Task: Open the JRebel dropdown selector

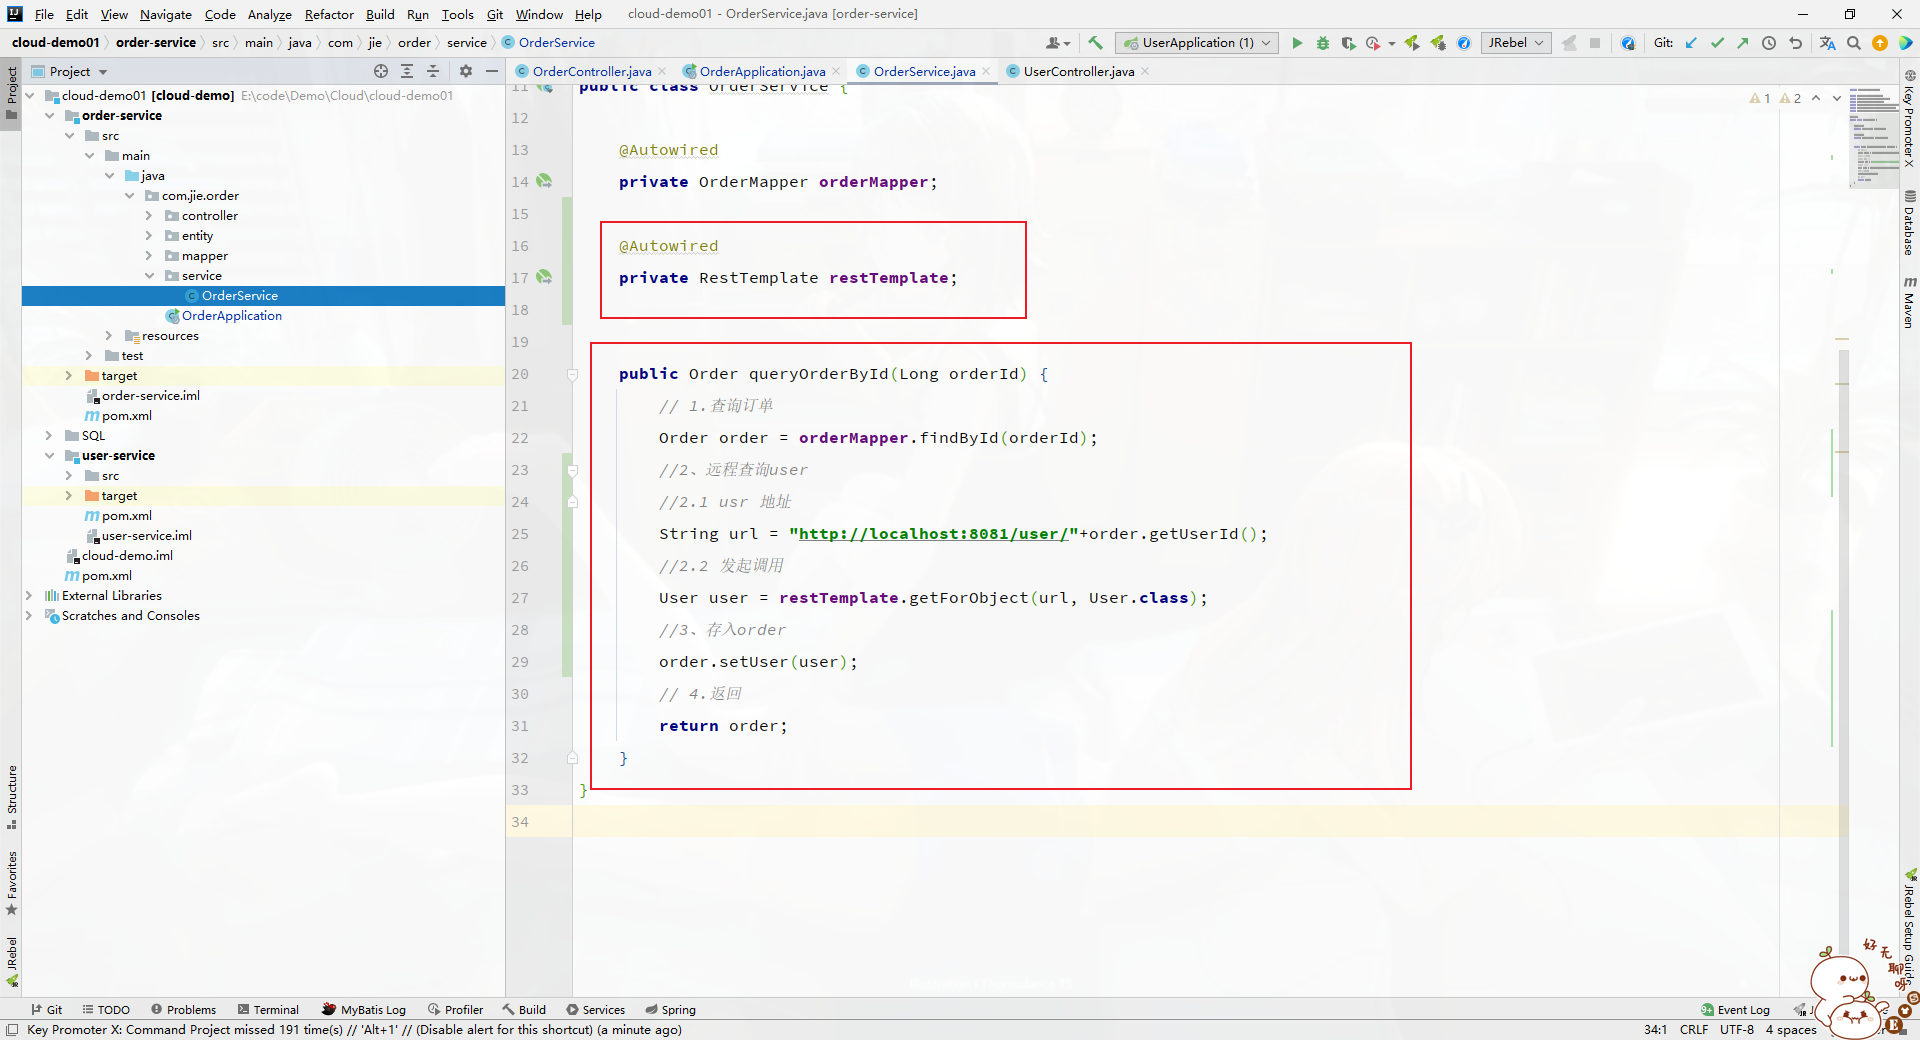Action: [x=1516, y=43]
